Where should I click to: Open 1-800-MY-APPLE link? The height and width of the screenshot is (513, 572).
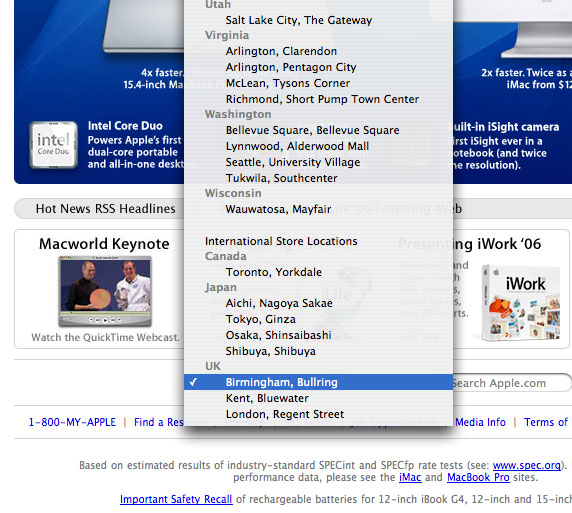click(x=72, y=422)
